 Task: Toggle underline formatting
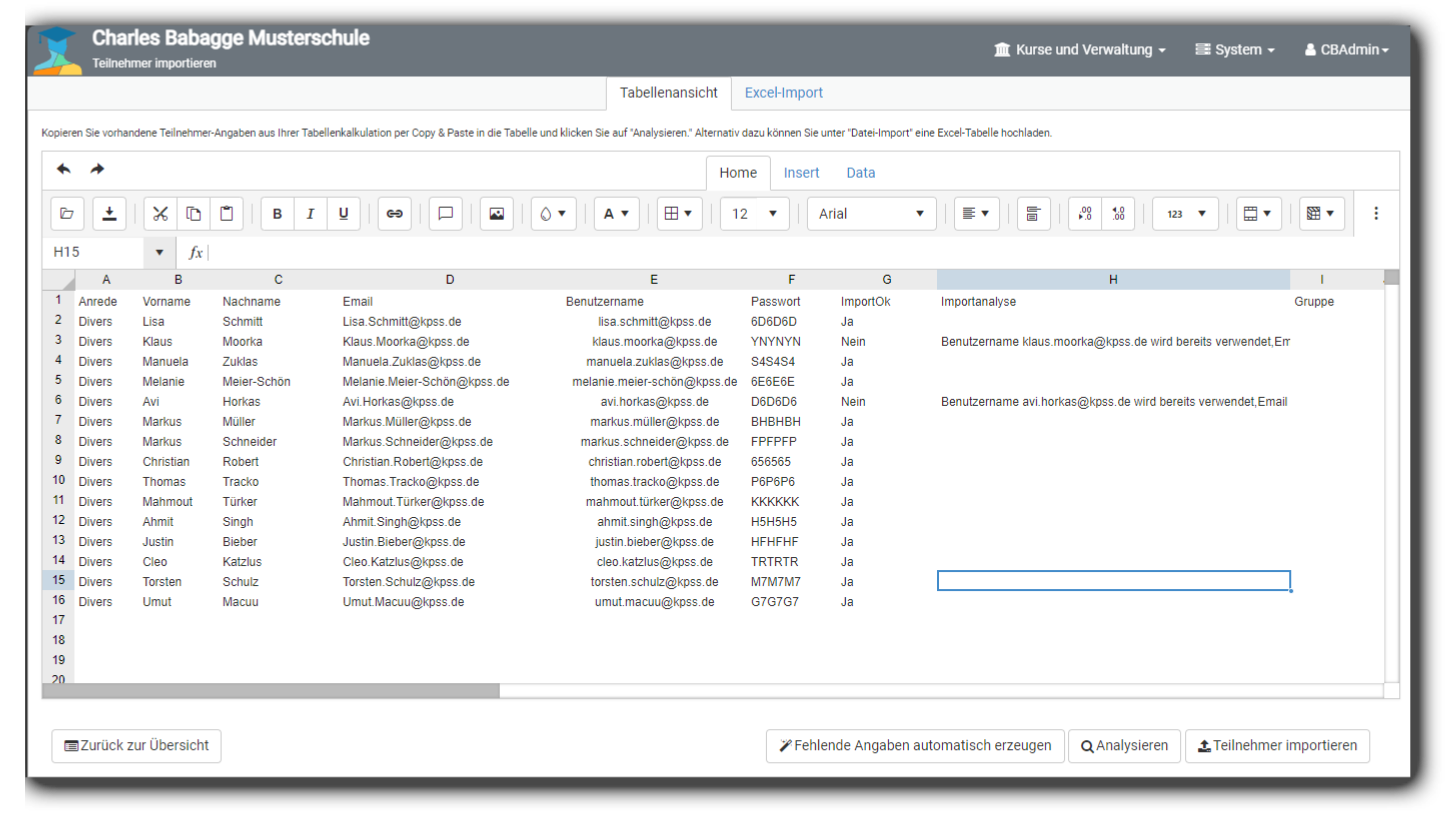[x=343, y=213]
